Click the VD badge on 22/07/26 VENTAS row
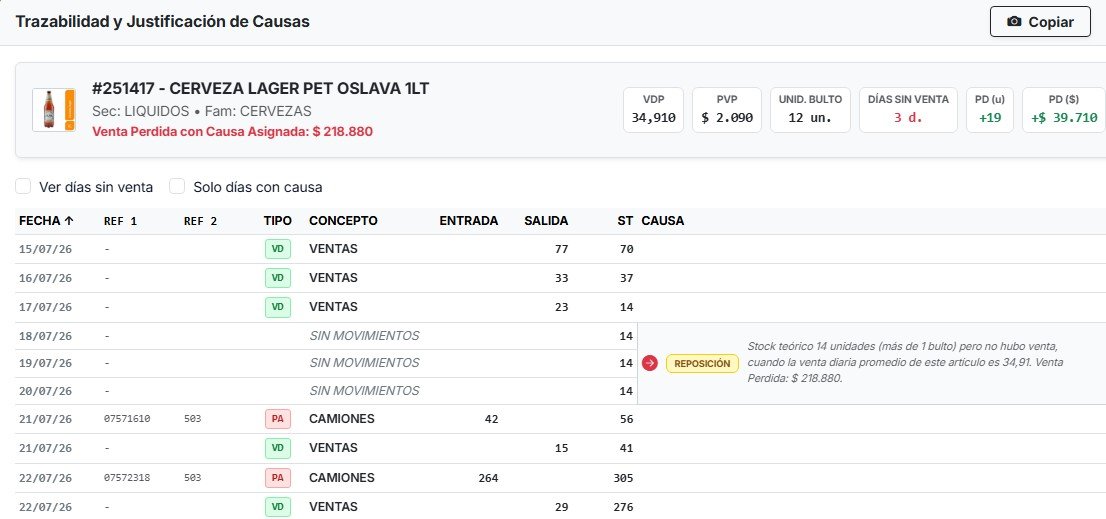1106x519 pixels. pos(277,507)
